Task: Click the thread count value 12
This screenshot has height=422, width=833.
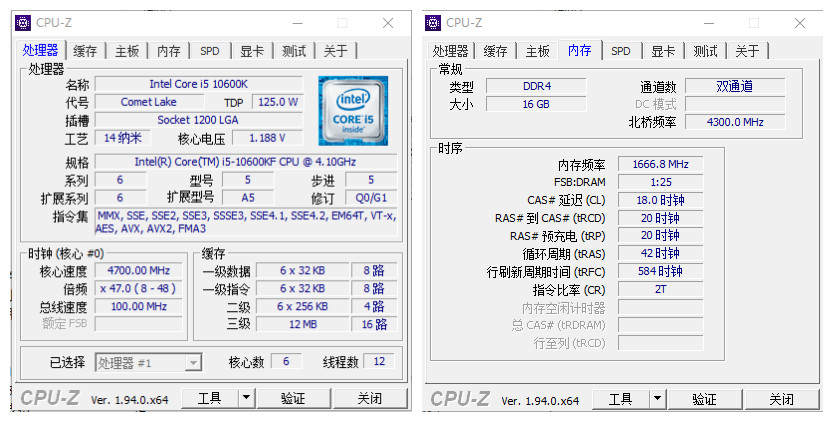Action: tap(379, 362)
